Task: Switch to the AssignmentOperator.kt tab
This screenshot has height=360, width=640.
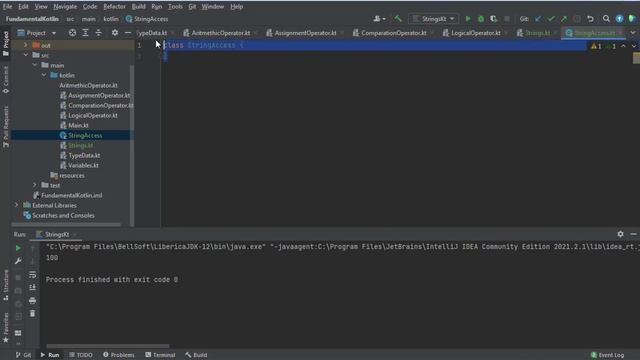Action: pyautogui.click(x=305, y=33)
